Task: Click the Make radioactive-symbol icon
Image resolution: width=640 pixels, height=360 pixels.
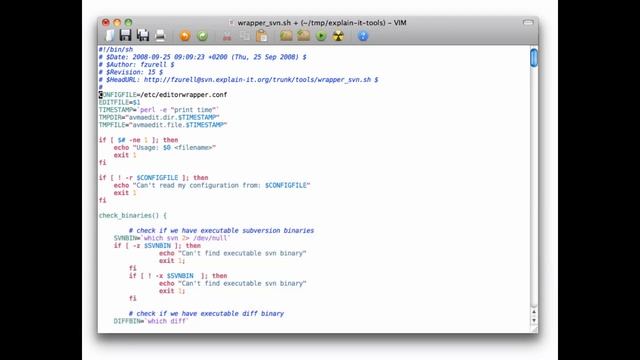Action: [338, 36]
